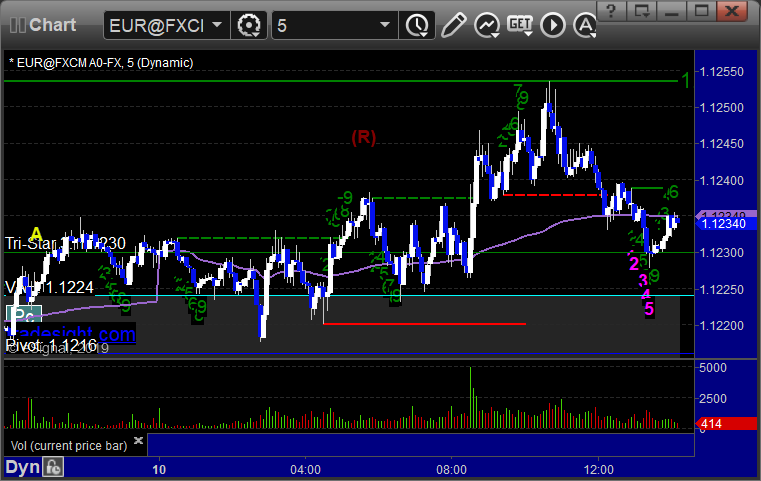Click the Dyn time scale label

22,467
